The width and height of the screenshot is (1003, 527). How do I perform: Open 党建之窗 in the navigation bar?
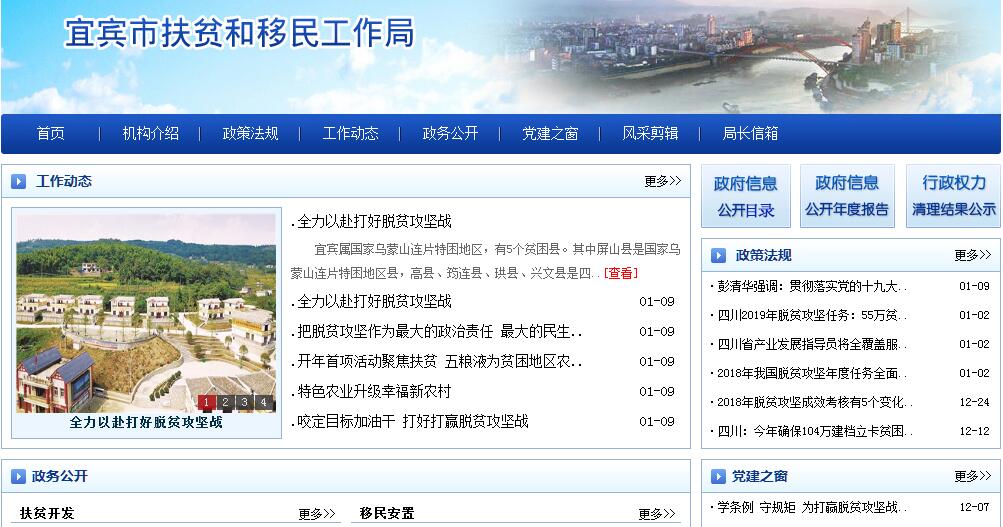coord(550,134)
